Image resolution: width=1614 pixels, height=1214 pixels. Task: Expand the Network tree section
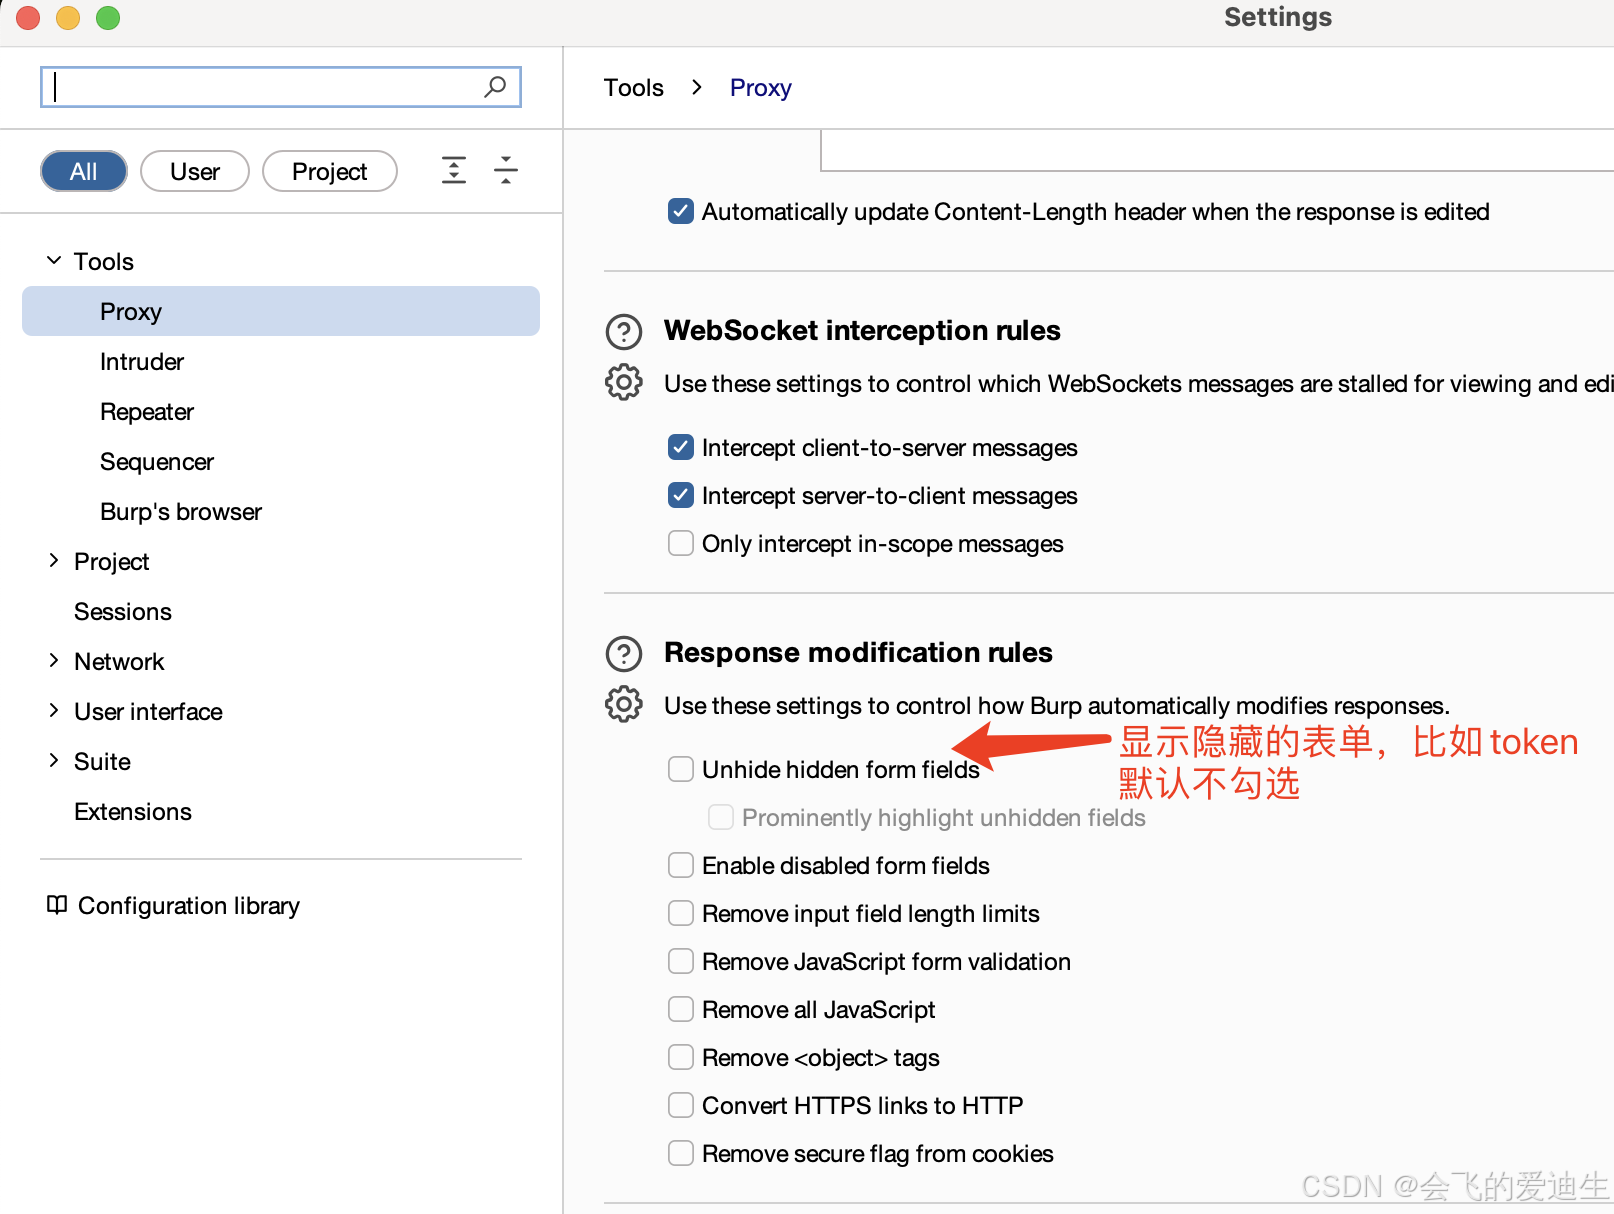point(54,661)
